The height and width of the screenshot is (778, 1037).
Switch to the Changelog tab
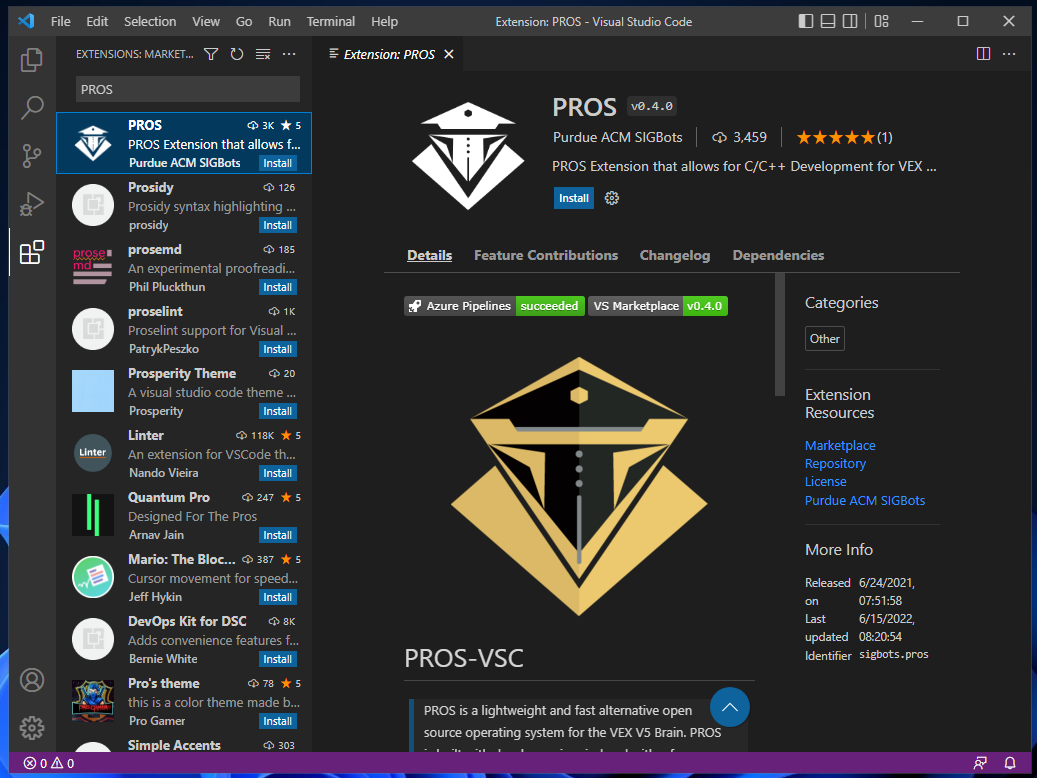coord(675,255)
